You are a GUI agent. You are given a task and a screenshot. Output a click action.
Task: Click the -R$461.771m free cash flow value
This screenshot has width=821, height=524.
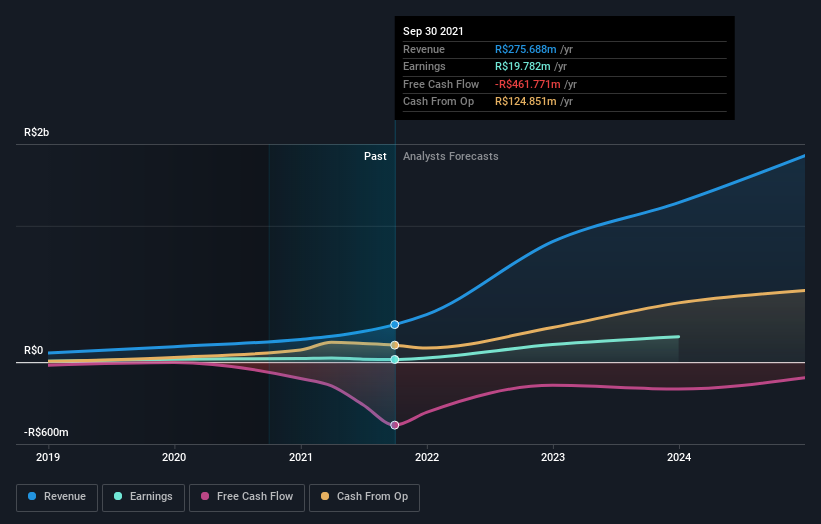pyautogui.click(x=528, y=84)
